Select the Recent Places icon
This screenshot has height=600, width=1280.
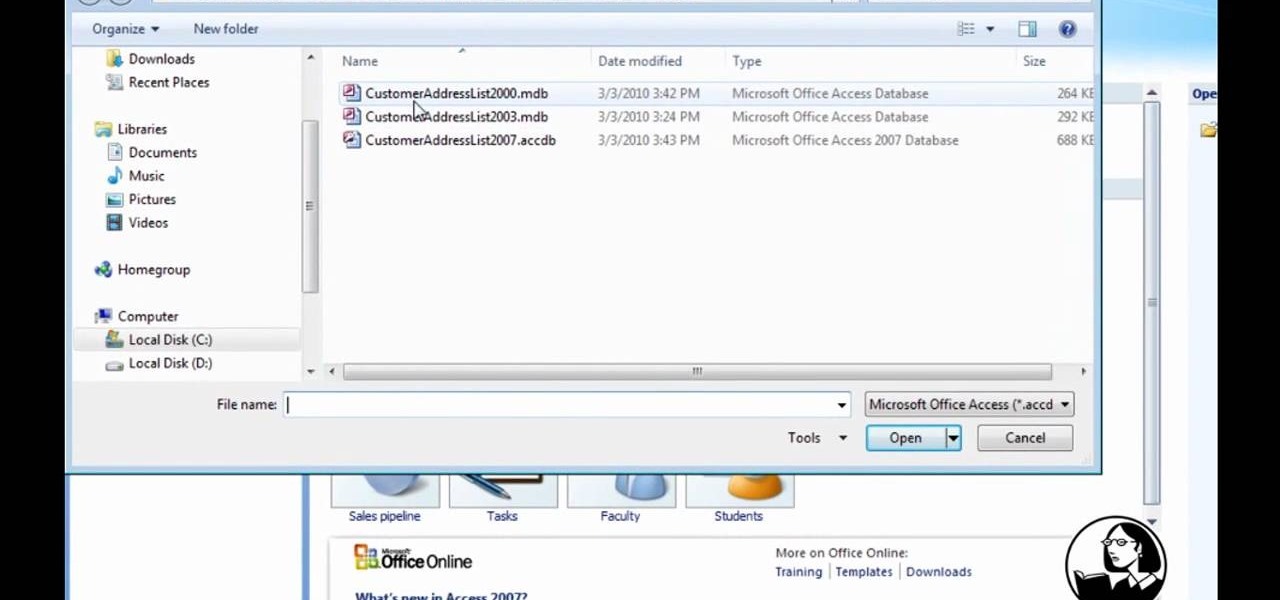click(x=113, y=82)
